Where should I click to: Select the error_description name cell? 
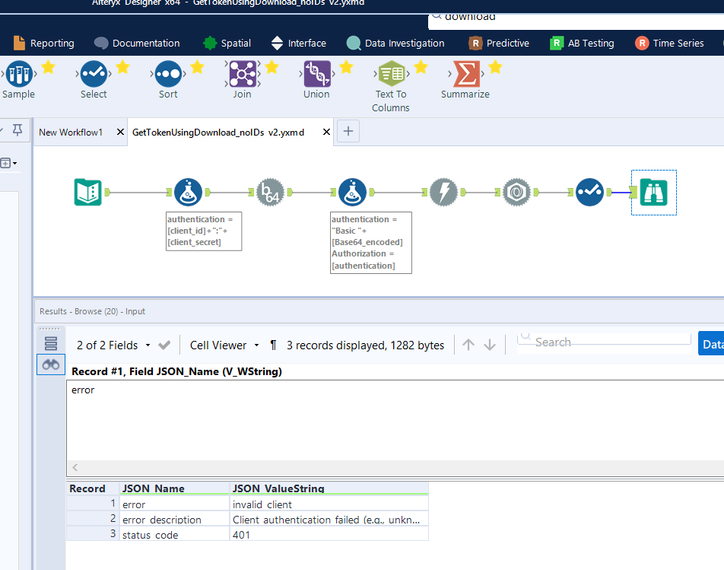click(175, 519)
